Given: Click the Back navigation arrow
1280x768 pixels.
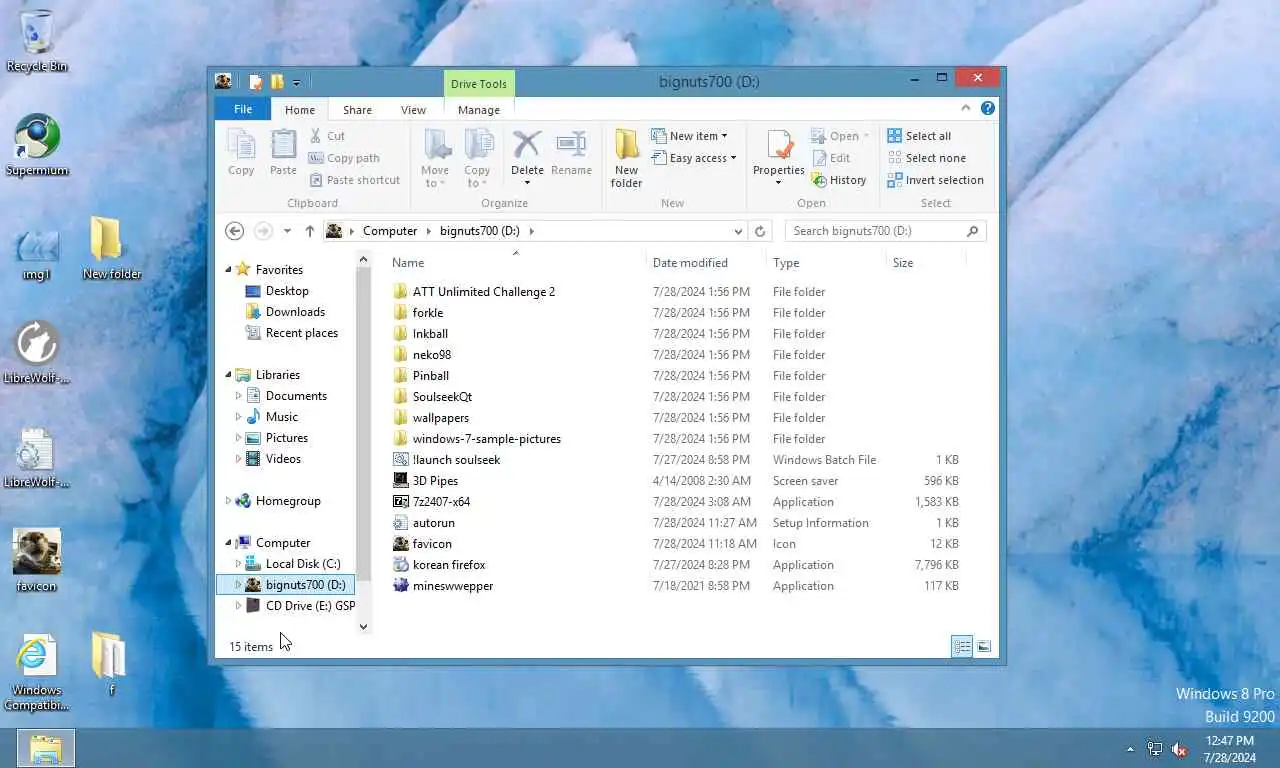Looking at the screenshot, I should pyautogui.click(x=234, y=231).
